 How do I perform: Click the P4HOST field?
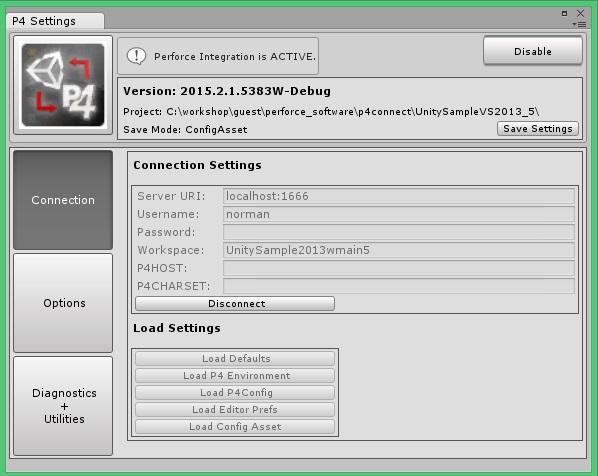pyautogui.click(x=399, y=268)
